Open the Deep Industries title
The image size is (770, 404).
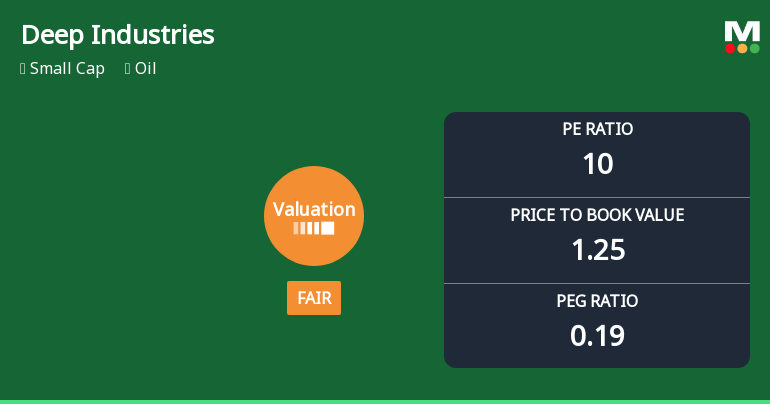(118, 35)
